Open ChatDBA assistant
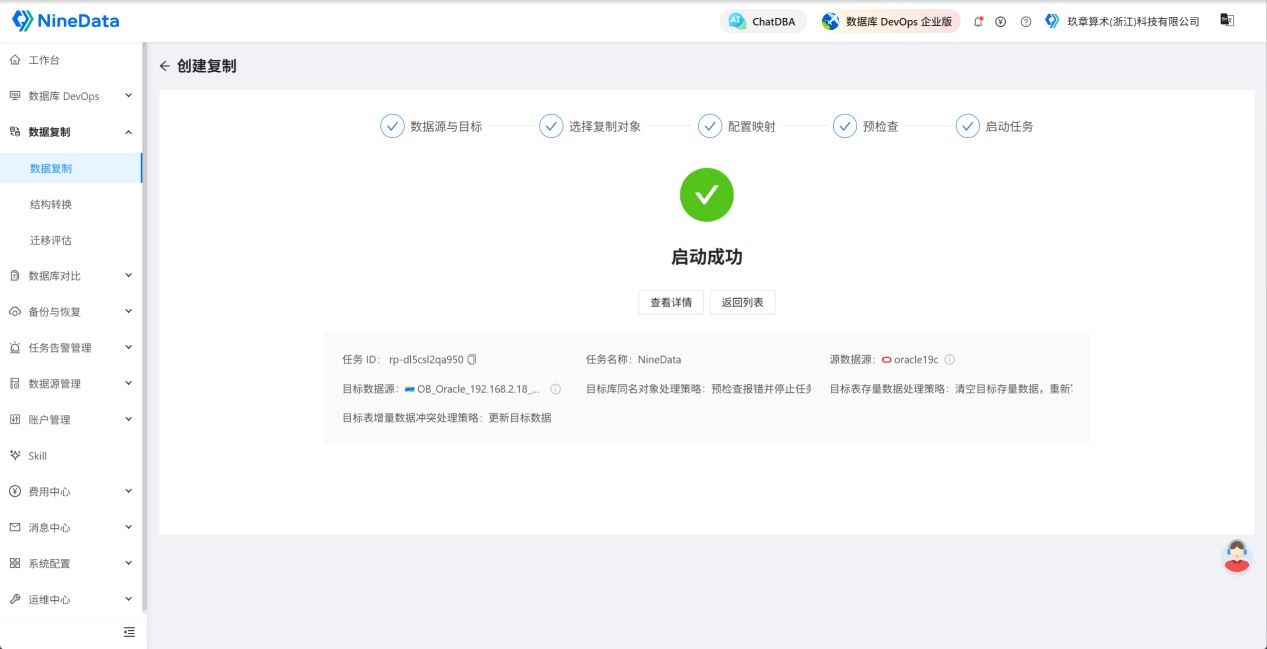 [763, 21]
